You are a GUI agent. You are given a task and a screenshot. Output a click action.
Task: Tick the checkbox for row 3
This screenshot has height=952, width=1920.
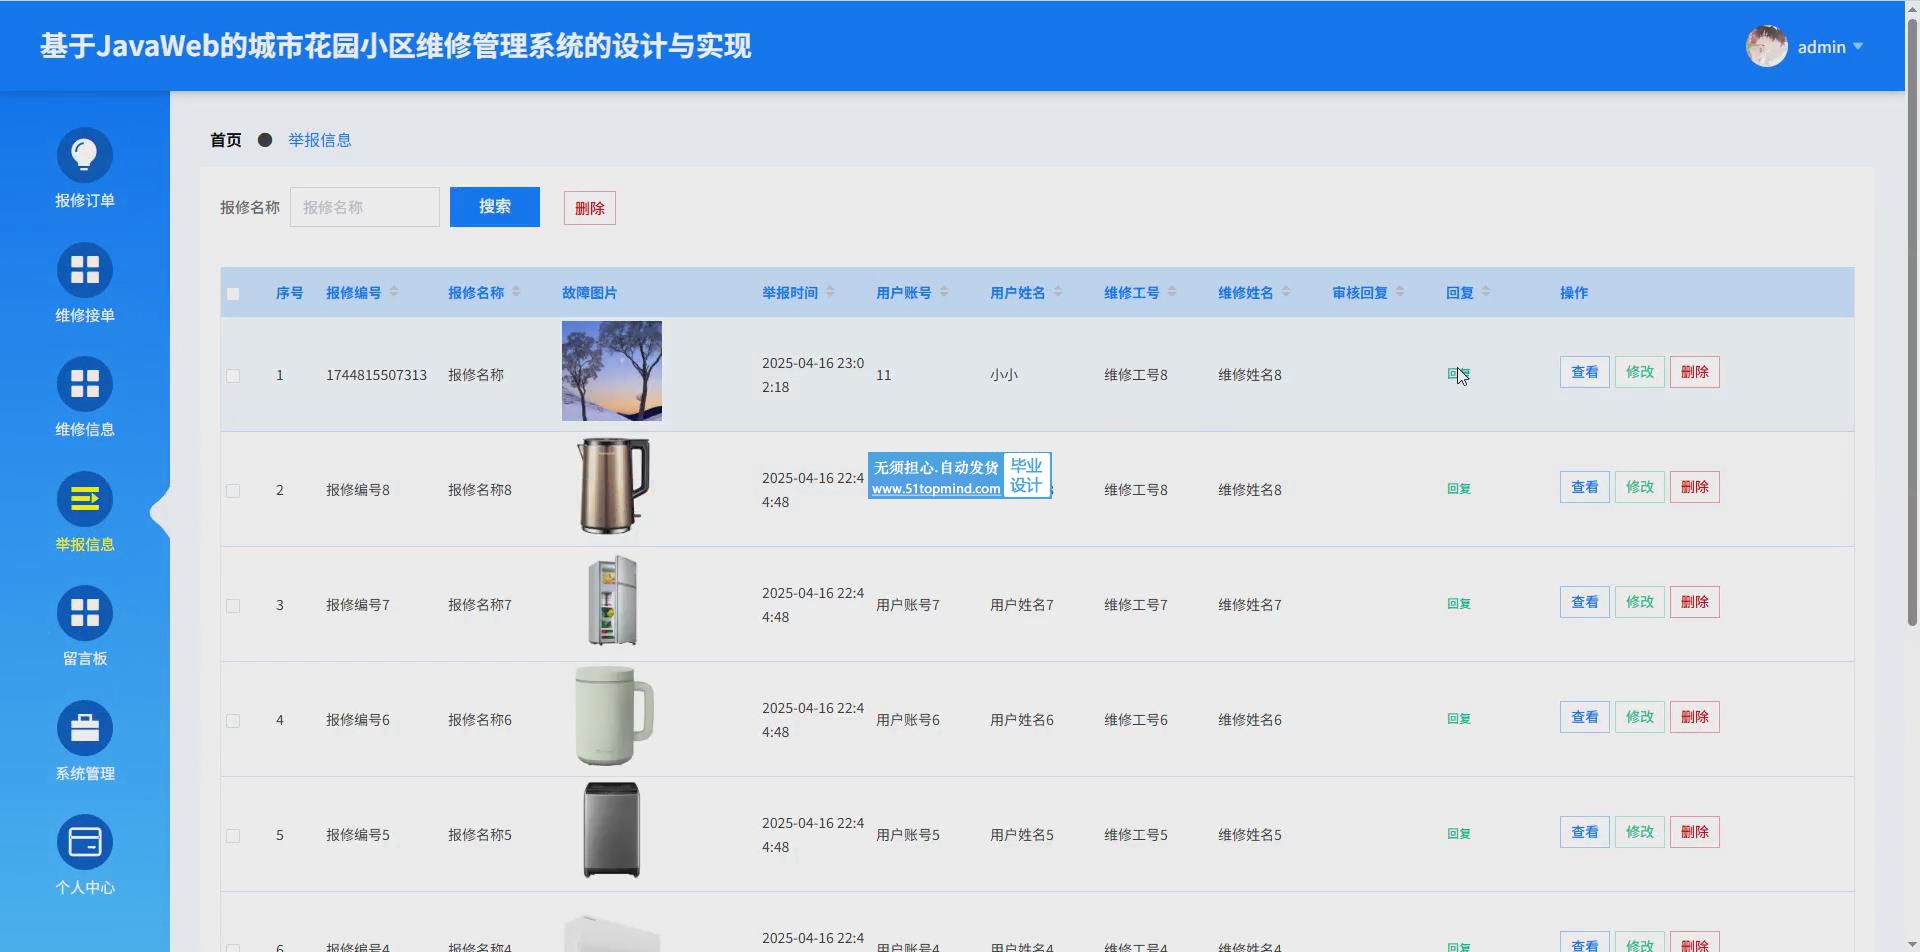click(x=233, y=606)
